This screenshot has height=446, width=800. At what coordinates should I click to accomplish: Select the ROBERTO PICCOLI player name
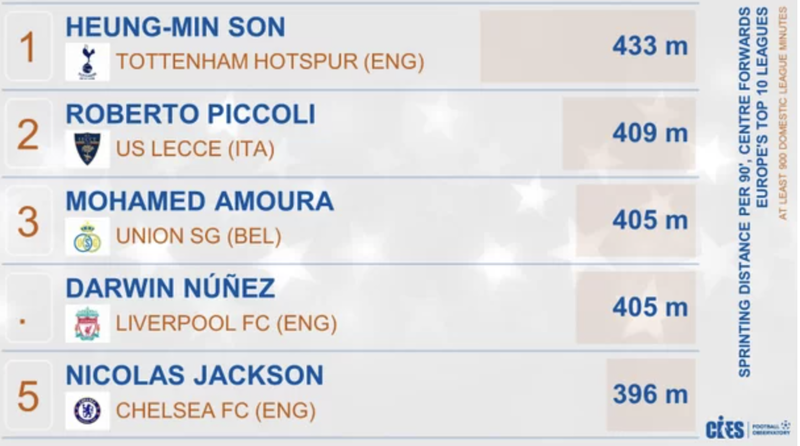coord(190,114)
